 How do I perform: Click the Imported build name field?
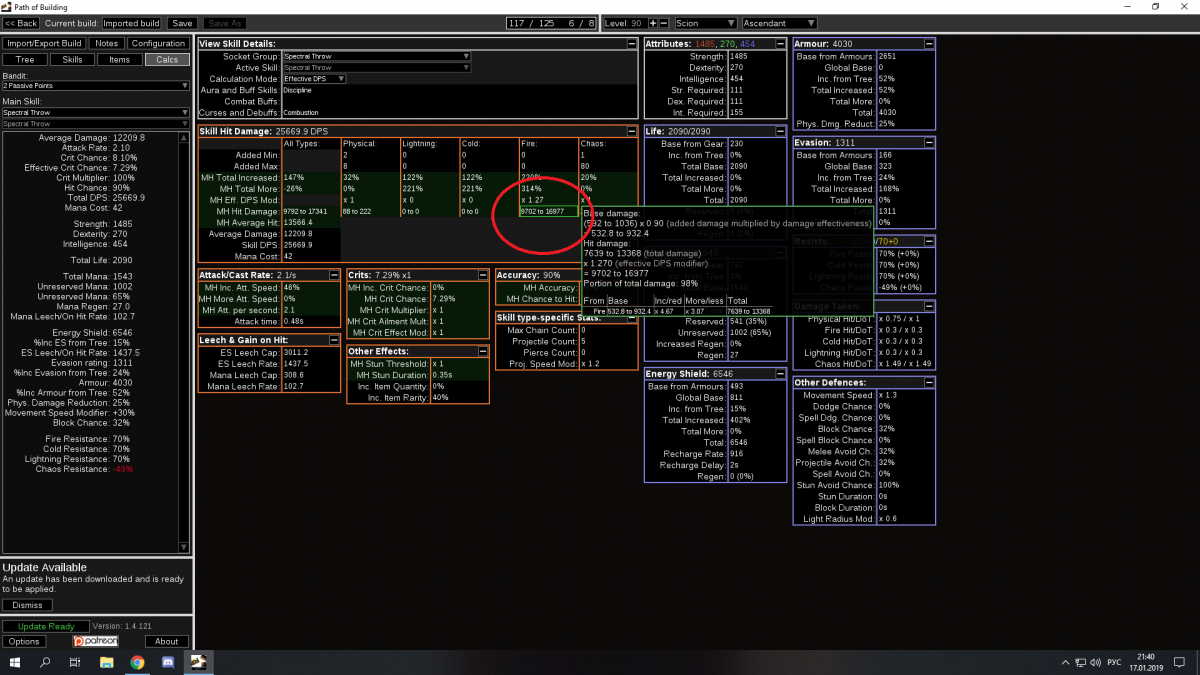pyautogui.click(x=132, y=23)
